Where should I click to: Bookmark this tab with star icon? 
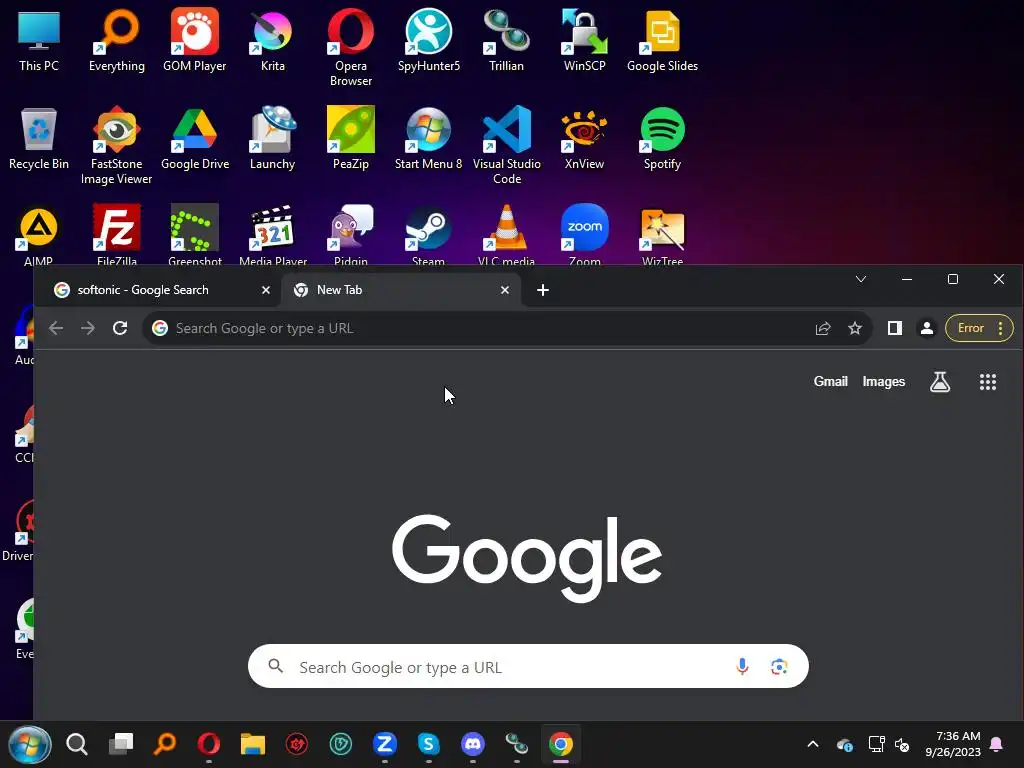point(855,328)
